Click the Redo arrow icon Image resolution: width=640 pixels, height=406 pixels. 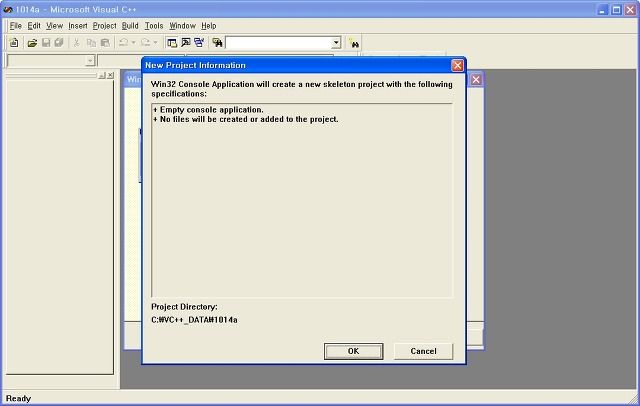click(145, 42)
